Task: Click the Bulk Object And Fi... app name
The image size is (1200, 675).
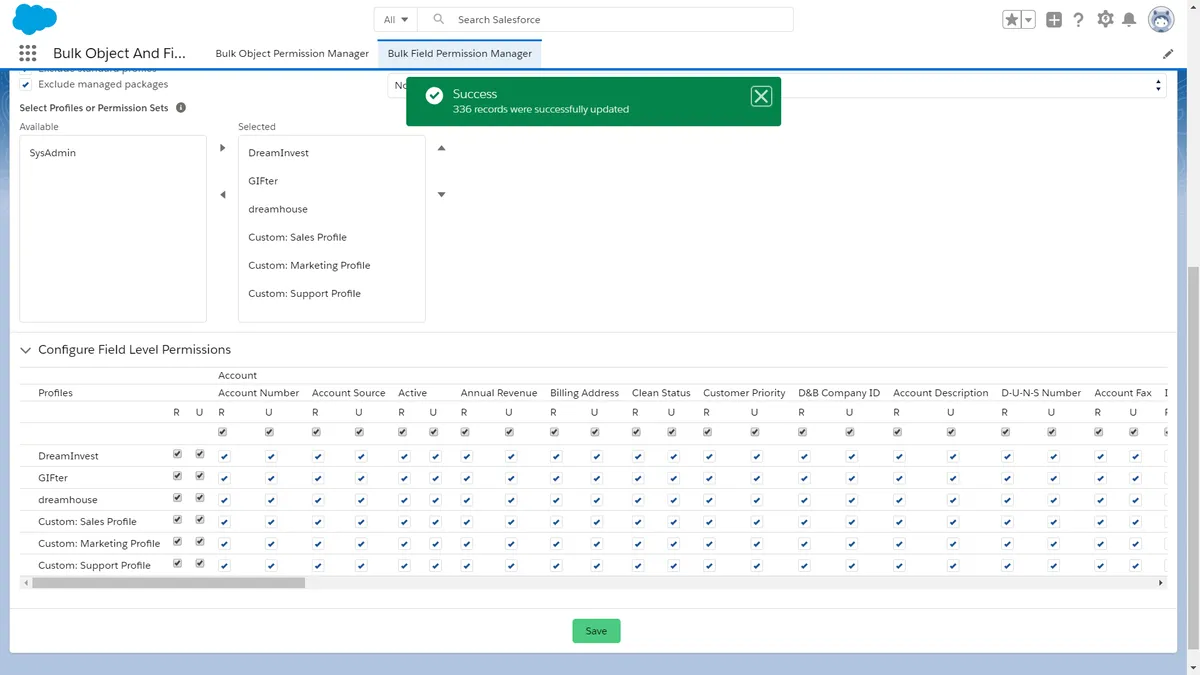Action: [119, 53]
